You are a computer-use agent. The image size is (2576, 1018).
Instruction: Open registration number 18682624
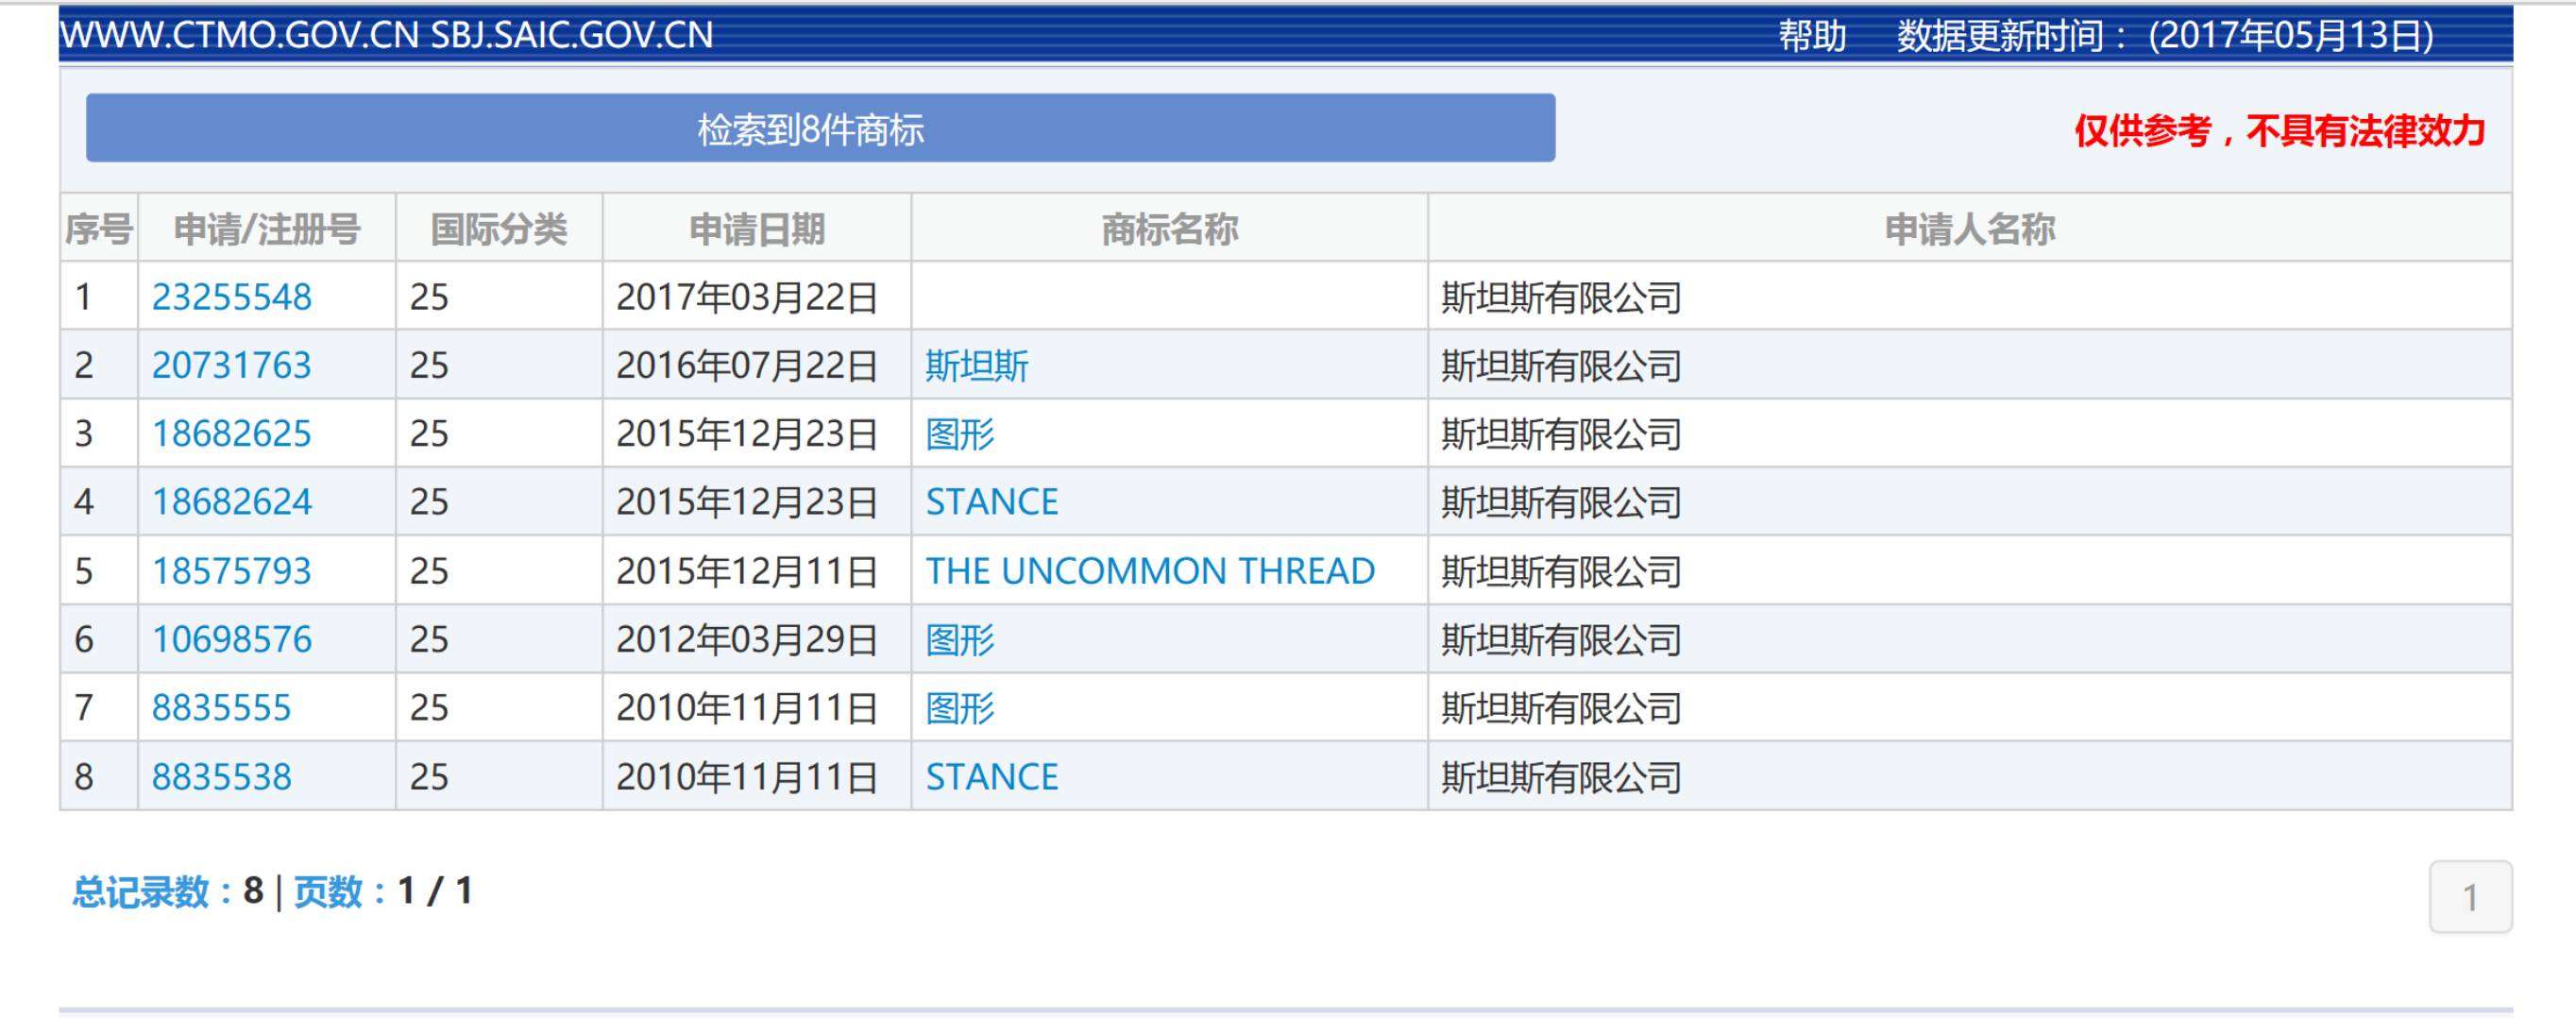point(231,501)
